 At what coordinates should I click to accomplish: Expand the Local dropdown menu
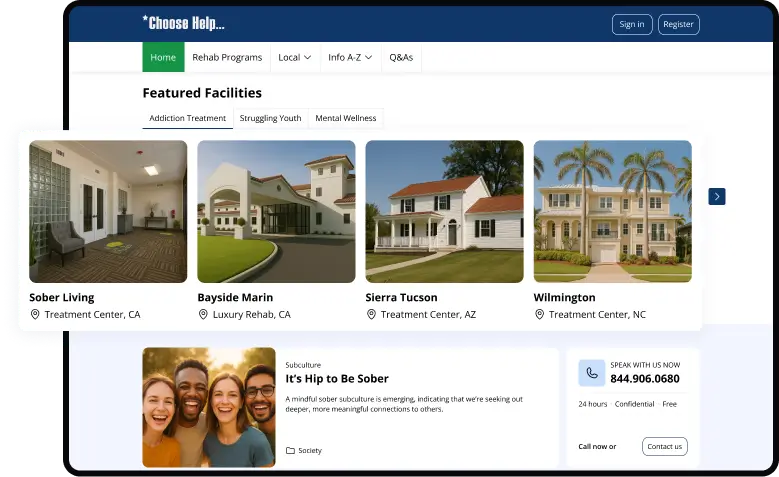[295, 58]
